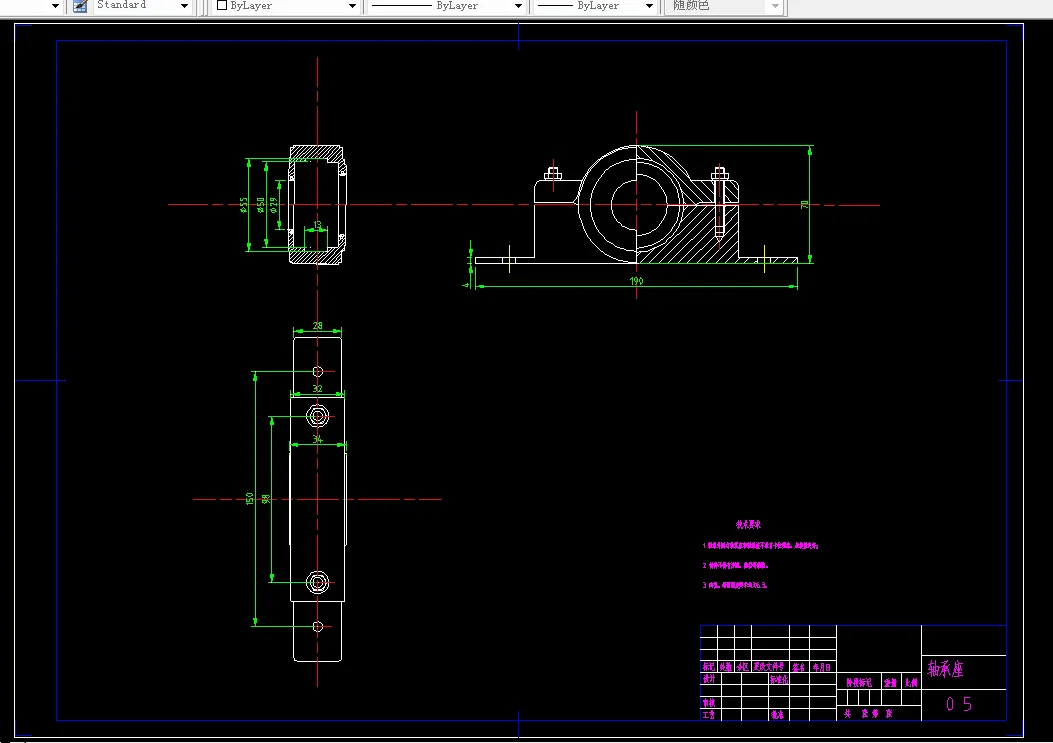
Task: Open the ByLayer lineweight dropdown
Action: [x=649, y=6]
